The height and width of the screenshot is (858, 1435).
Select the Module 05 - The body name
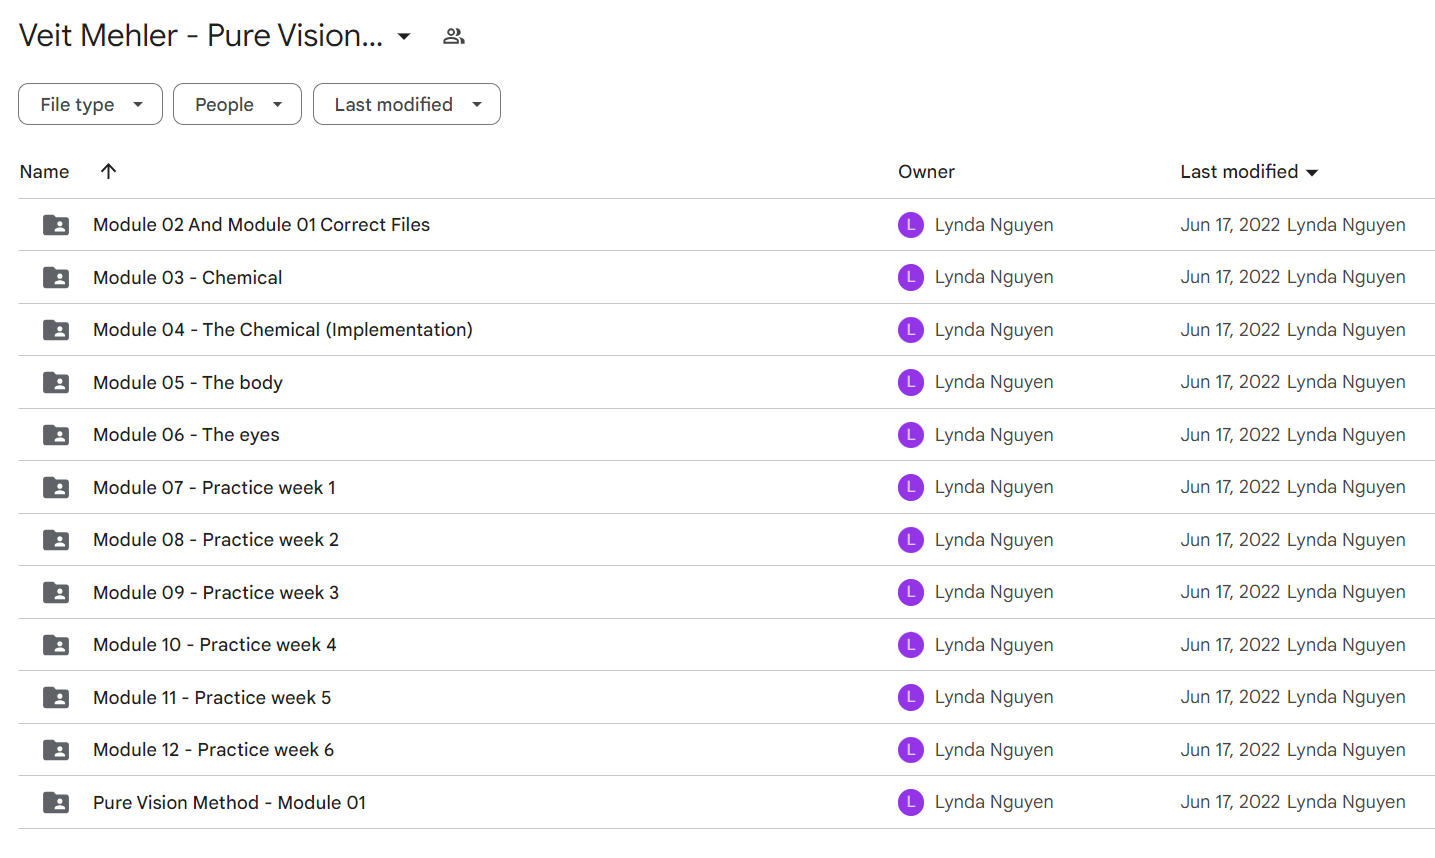[x=188, y=382]
